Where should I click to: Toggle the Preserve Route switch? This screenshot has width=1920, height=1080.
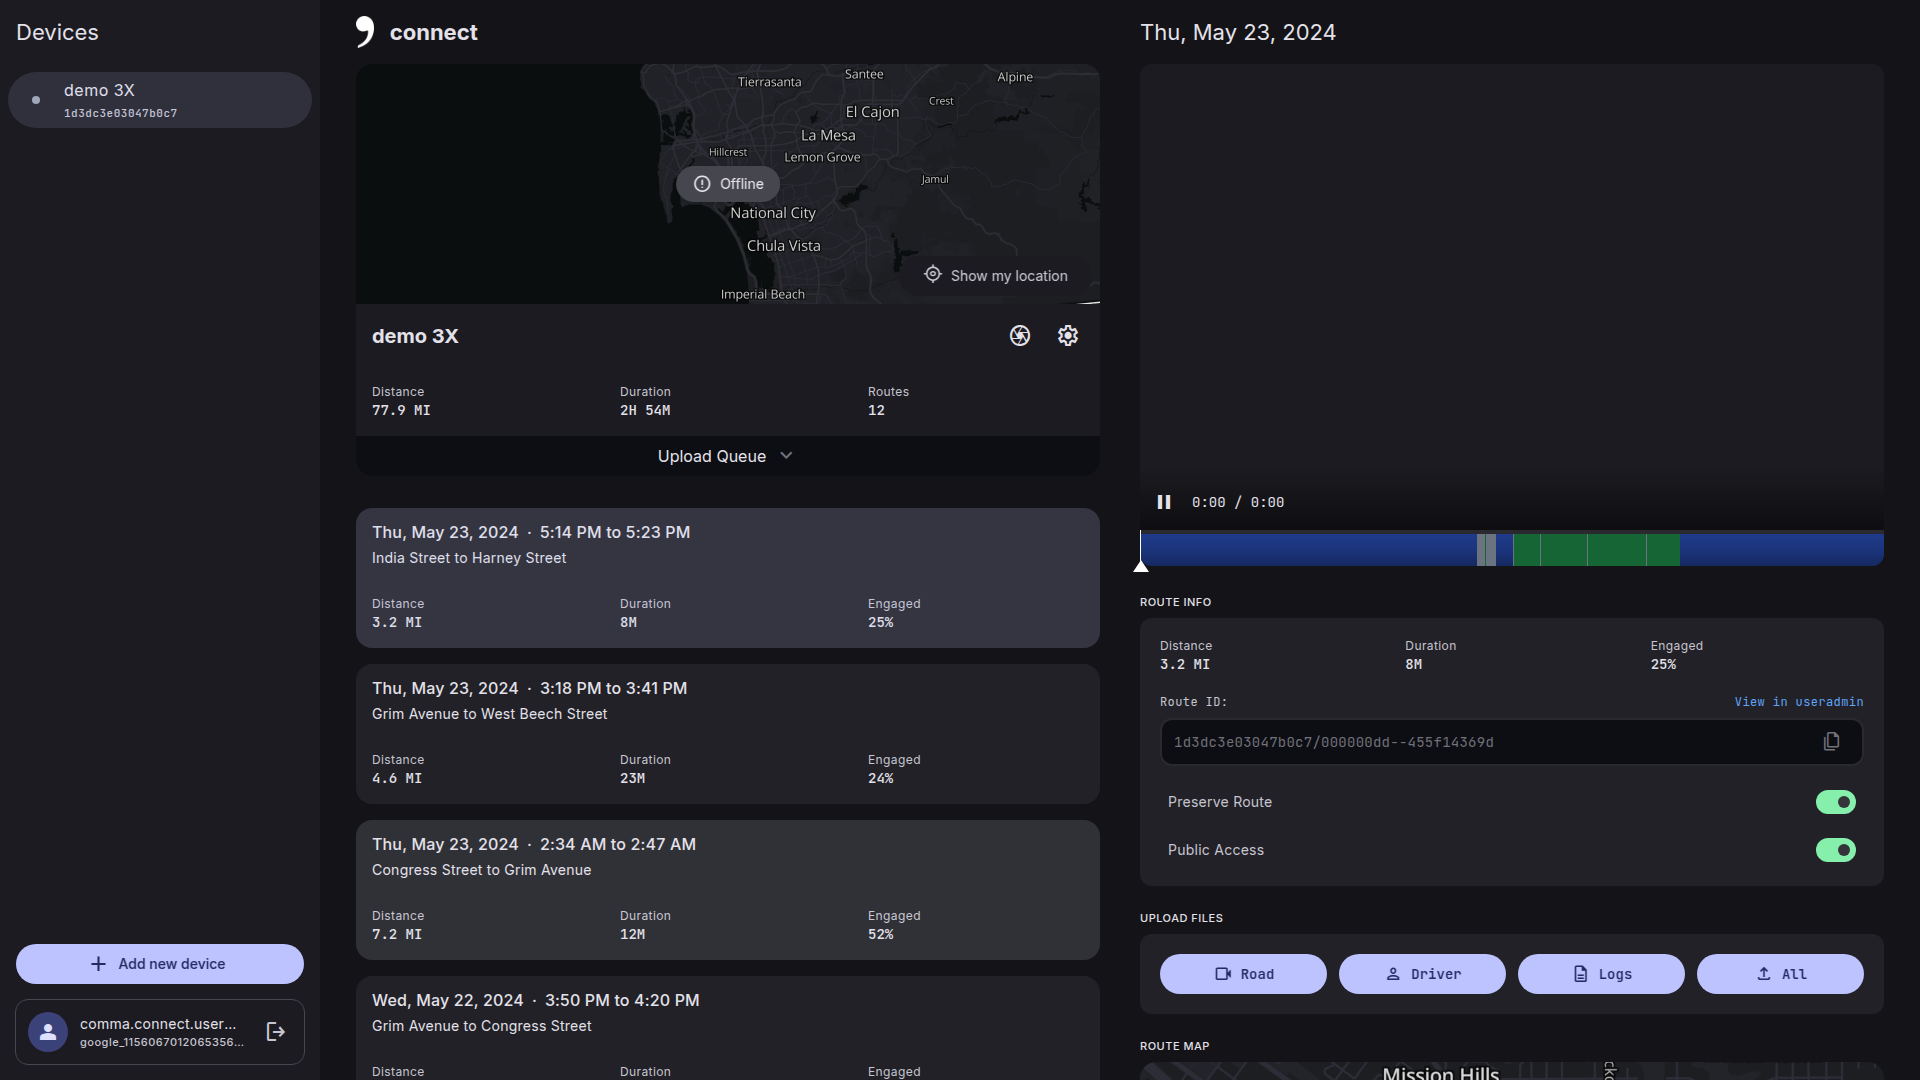[x=1835, y=802]
